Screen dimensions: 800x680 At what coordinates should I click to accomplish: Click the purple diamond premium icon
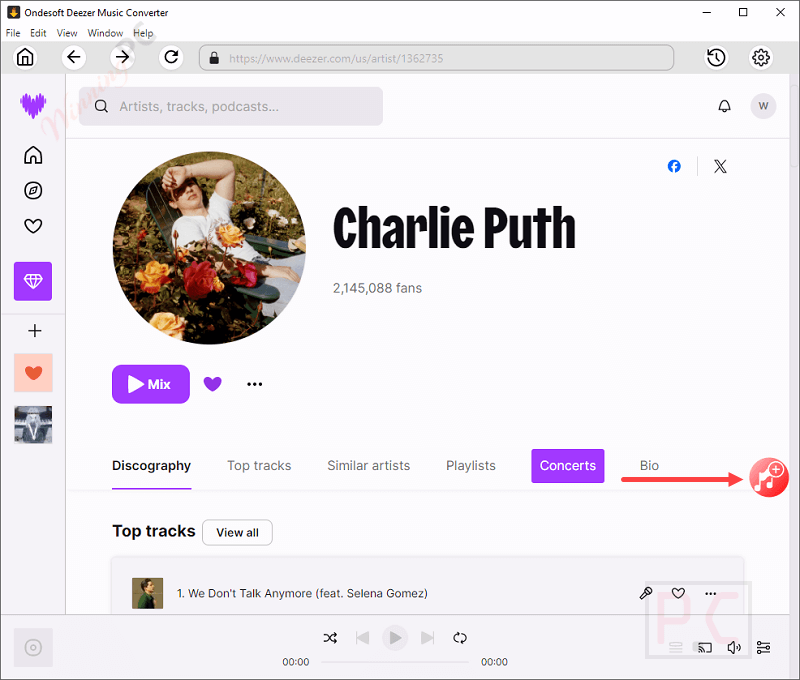(33, 281)
